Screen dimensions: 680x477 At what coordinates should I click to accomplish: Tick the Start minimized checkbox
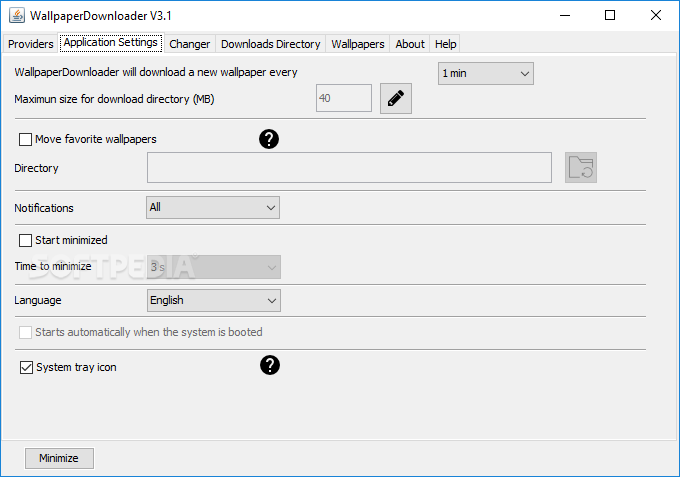(x=25, y=240)
